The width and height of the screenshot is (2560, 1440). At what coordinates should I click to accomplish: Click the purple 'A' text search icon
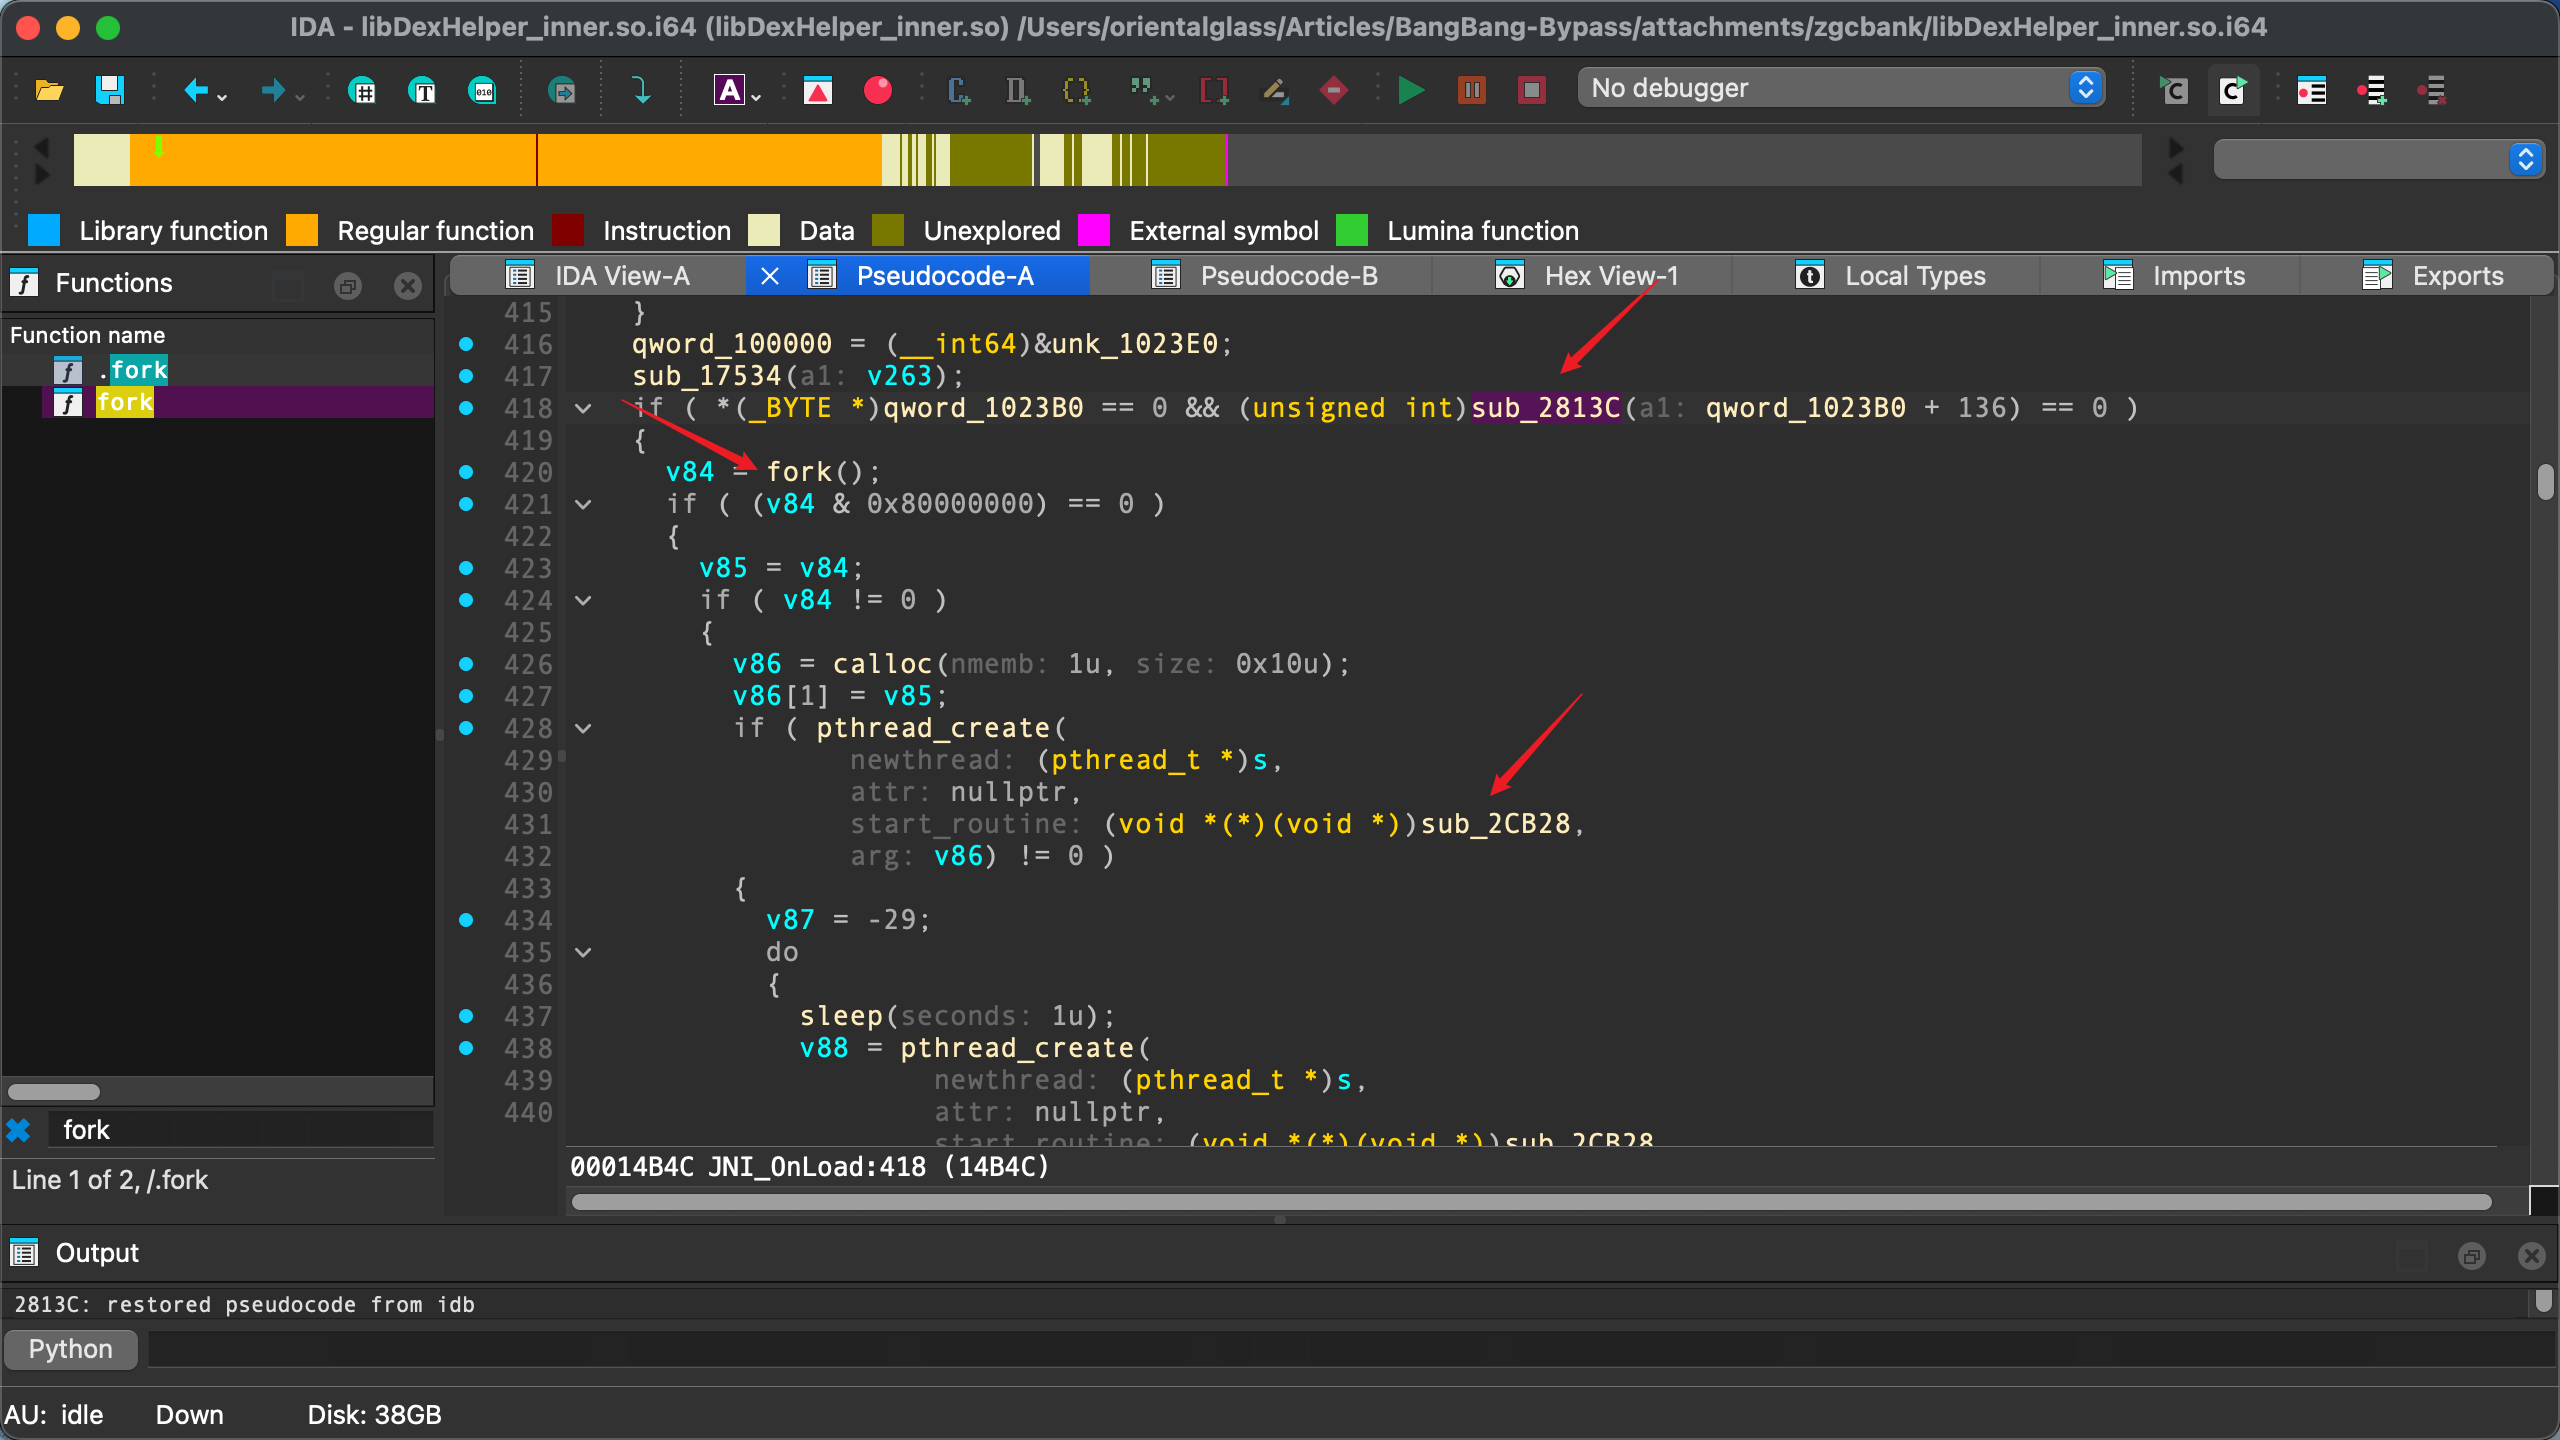point(729,90)
